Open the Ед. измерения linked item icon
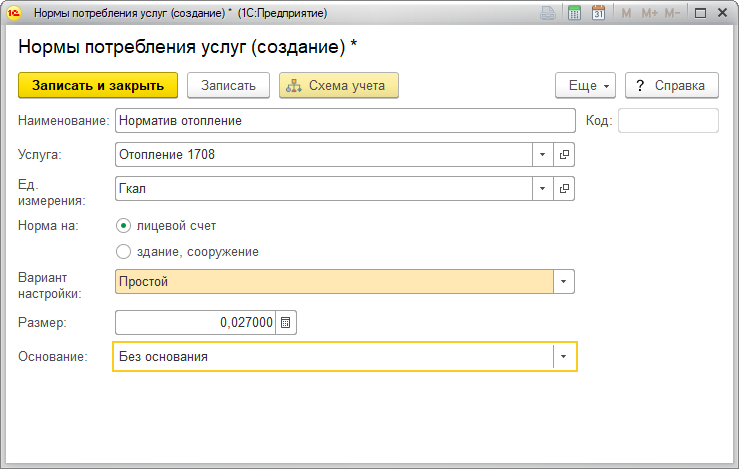The image size is (739, 469). pos(565,188)
